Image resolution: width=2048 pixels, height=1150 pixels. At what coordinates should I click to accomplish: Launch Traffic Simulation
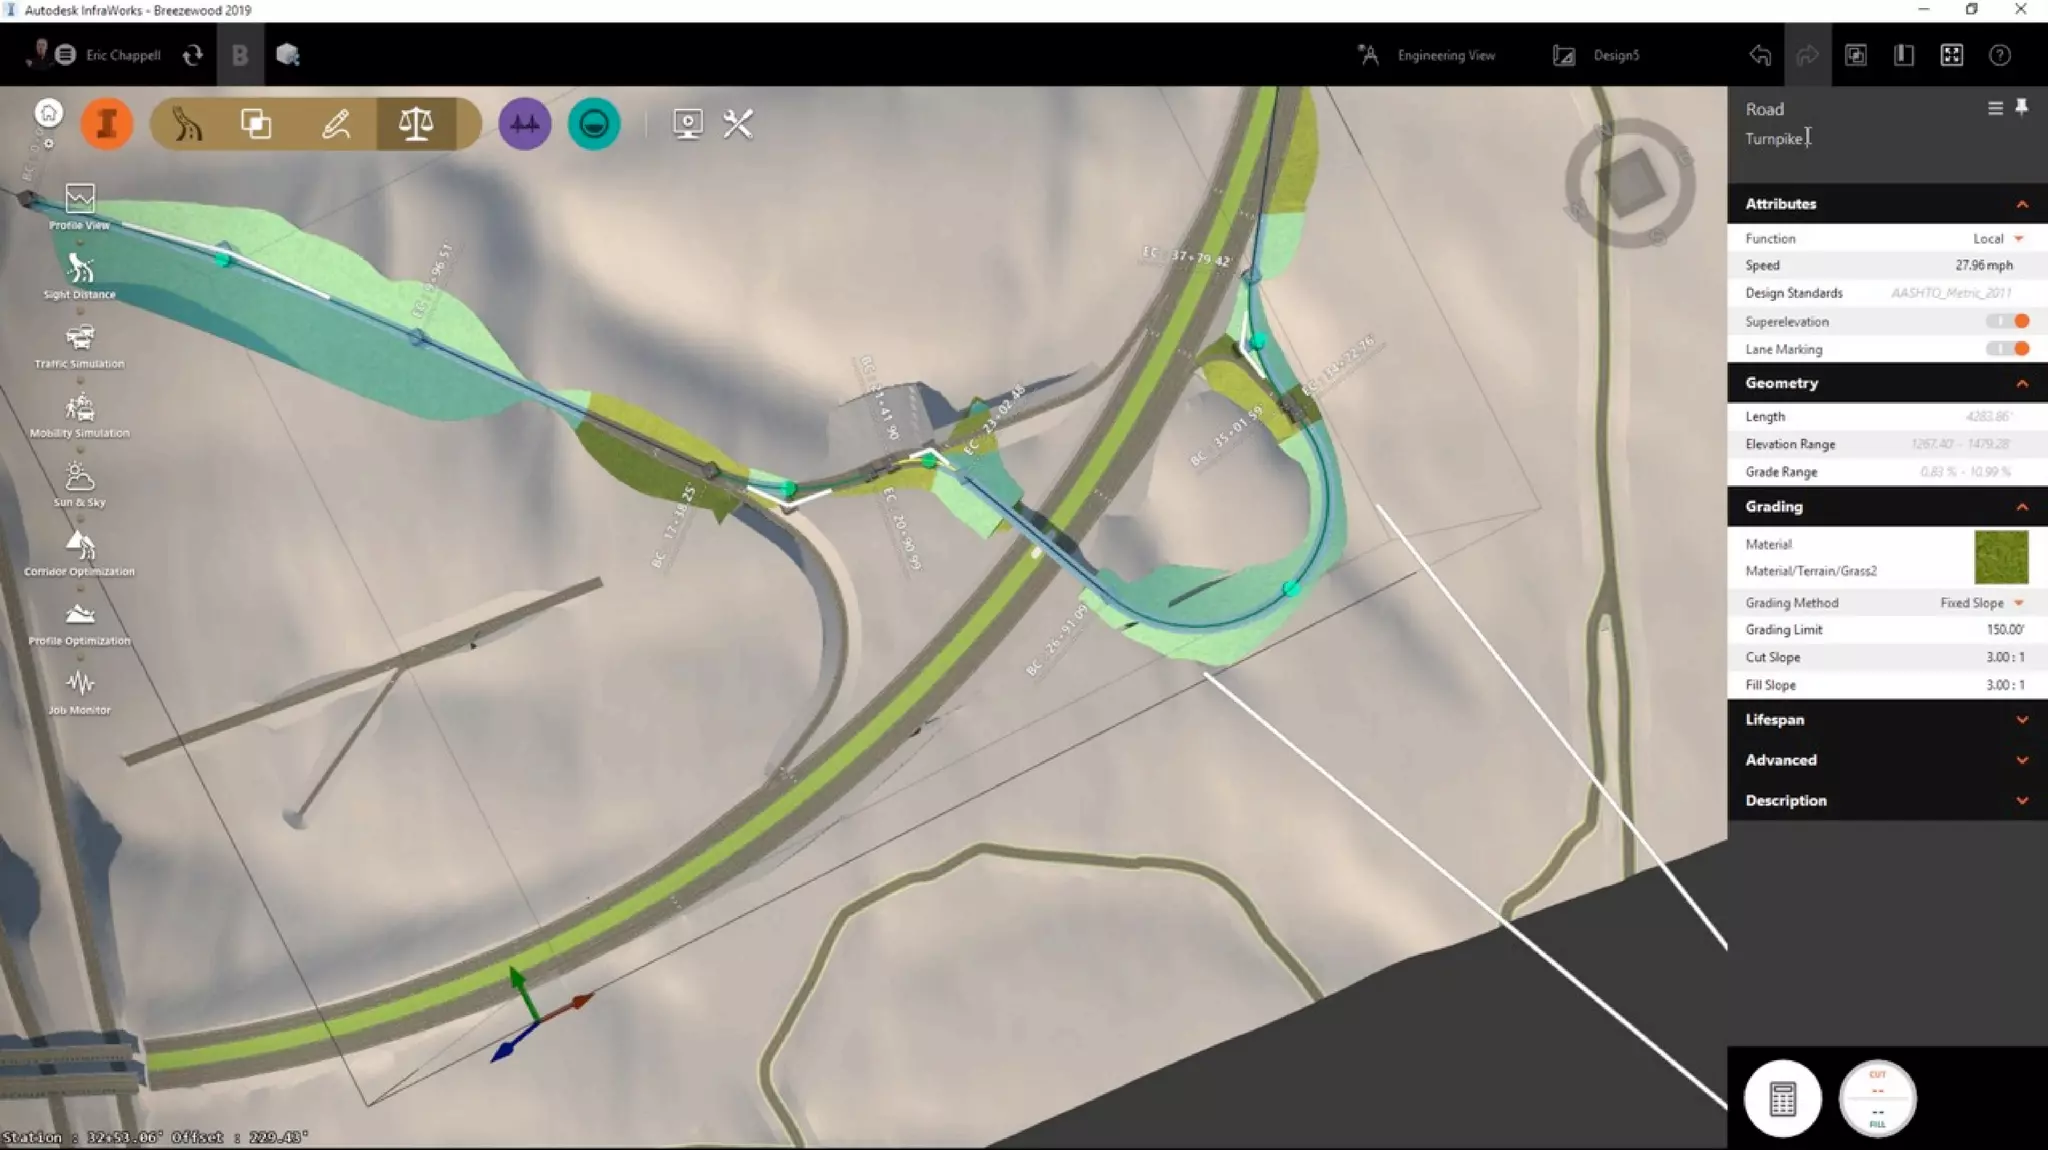click(80, 339)
